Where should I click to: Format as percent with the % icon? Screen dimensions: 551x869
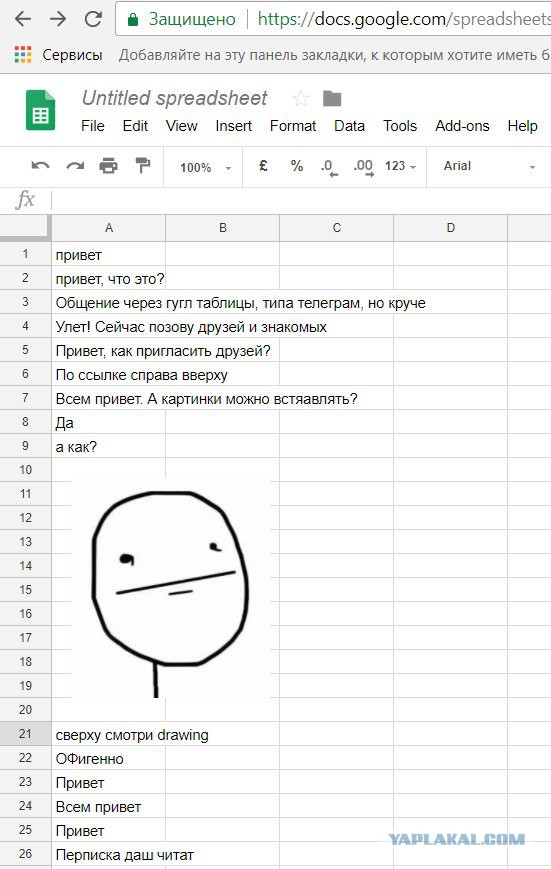pyautogui.click(x=297, y=166)
